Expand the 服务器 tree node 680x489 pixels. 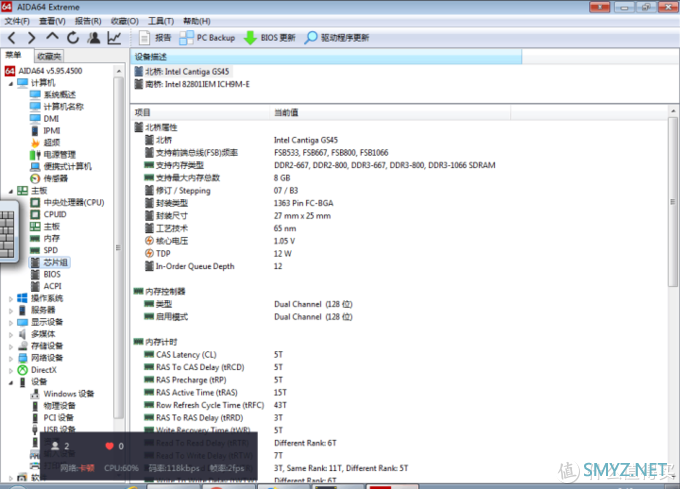point(11,310)
